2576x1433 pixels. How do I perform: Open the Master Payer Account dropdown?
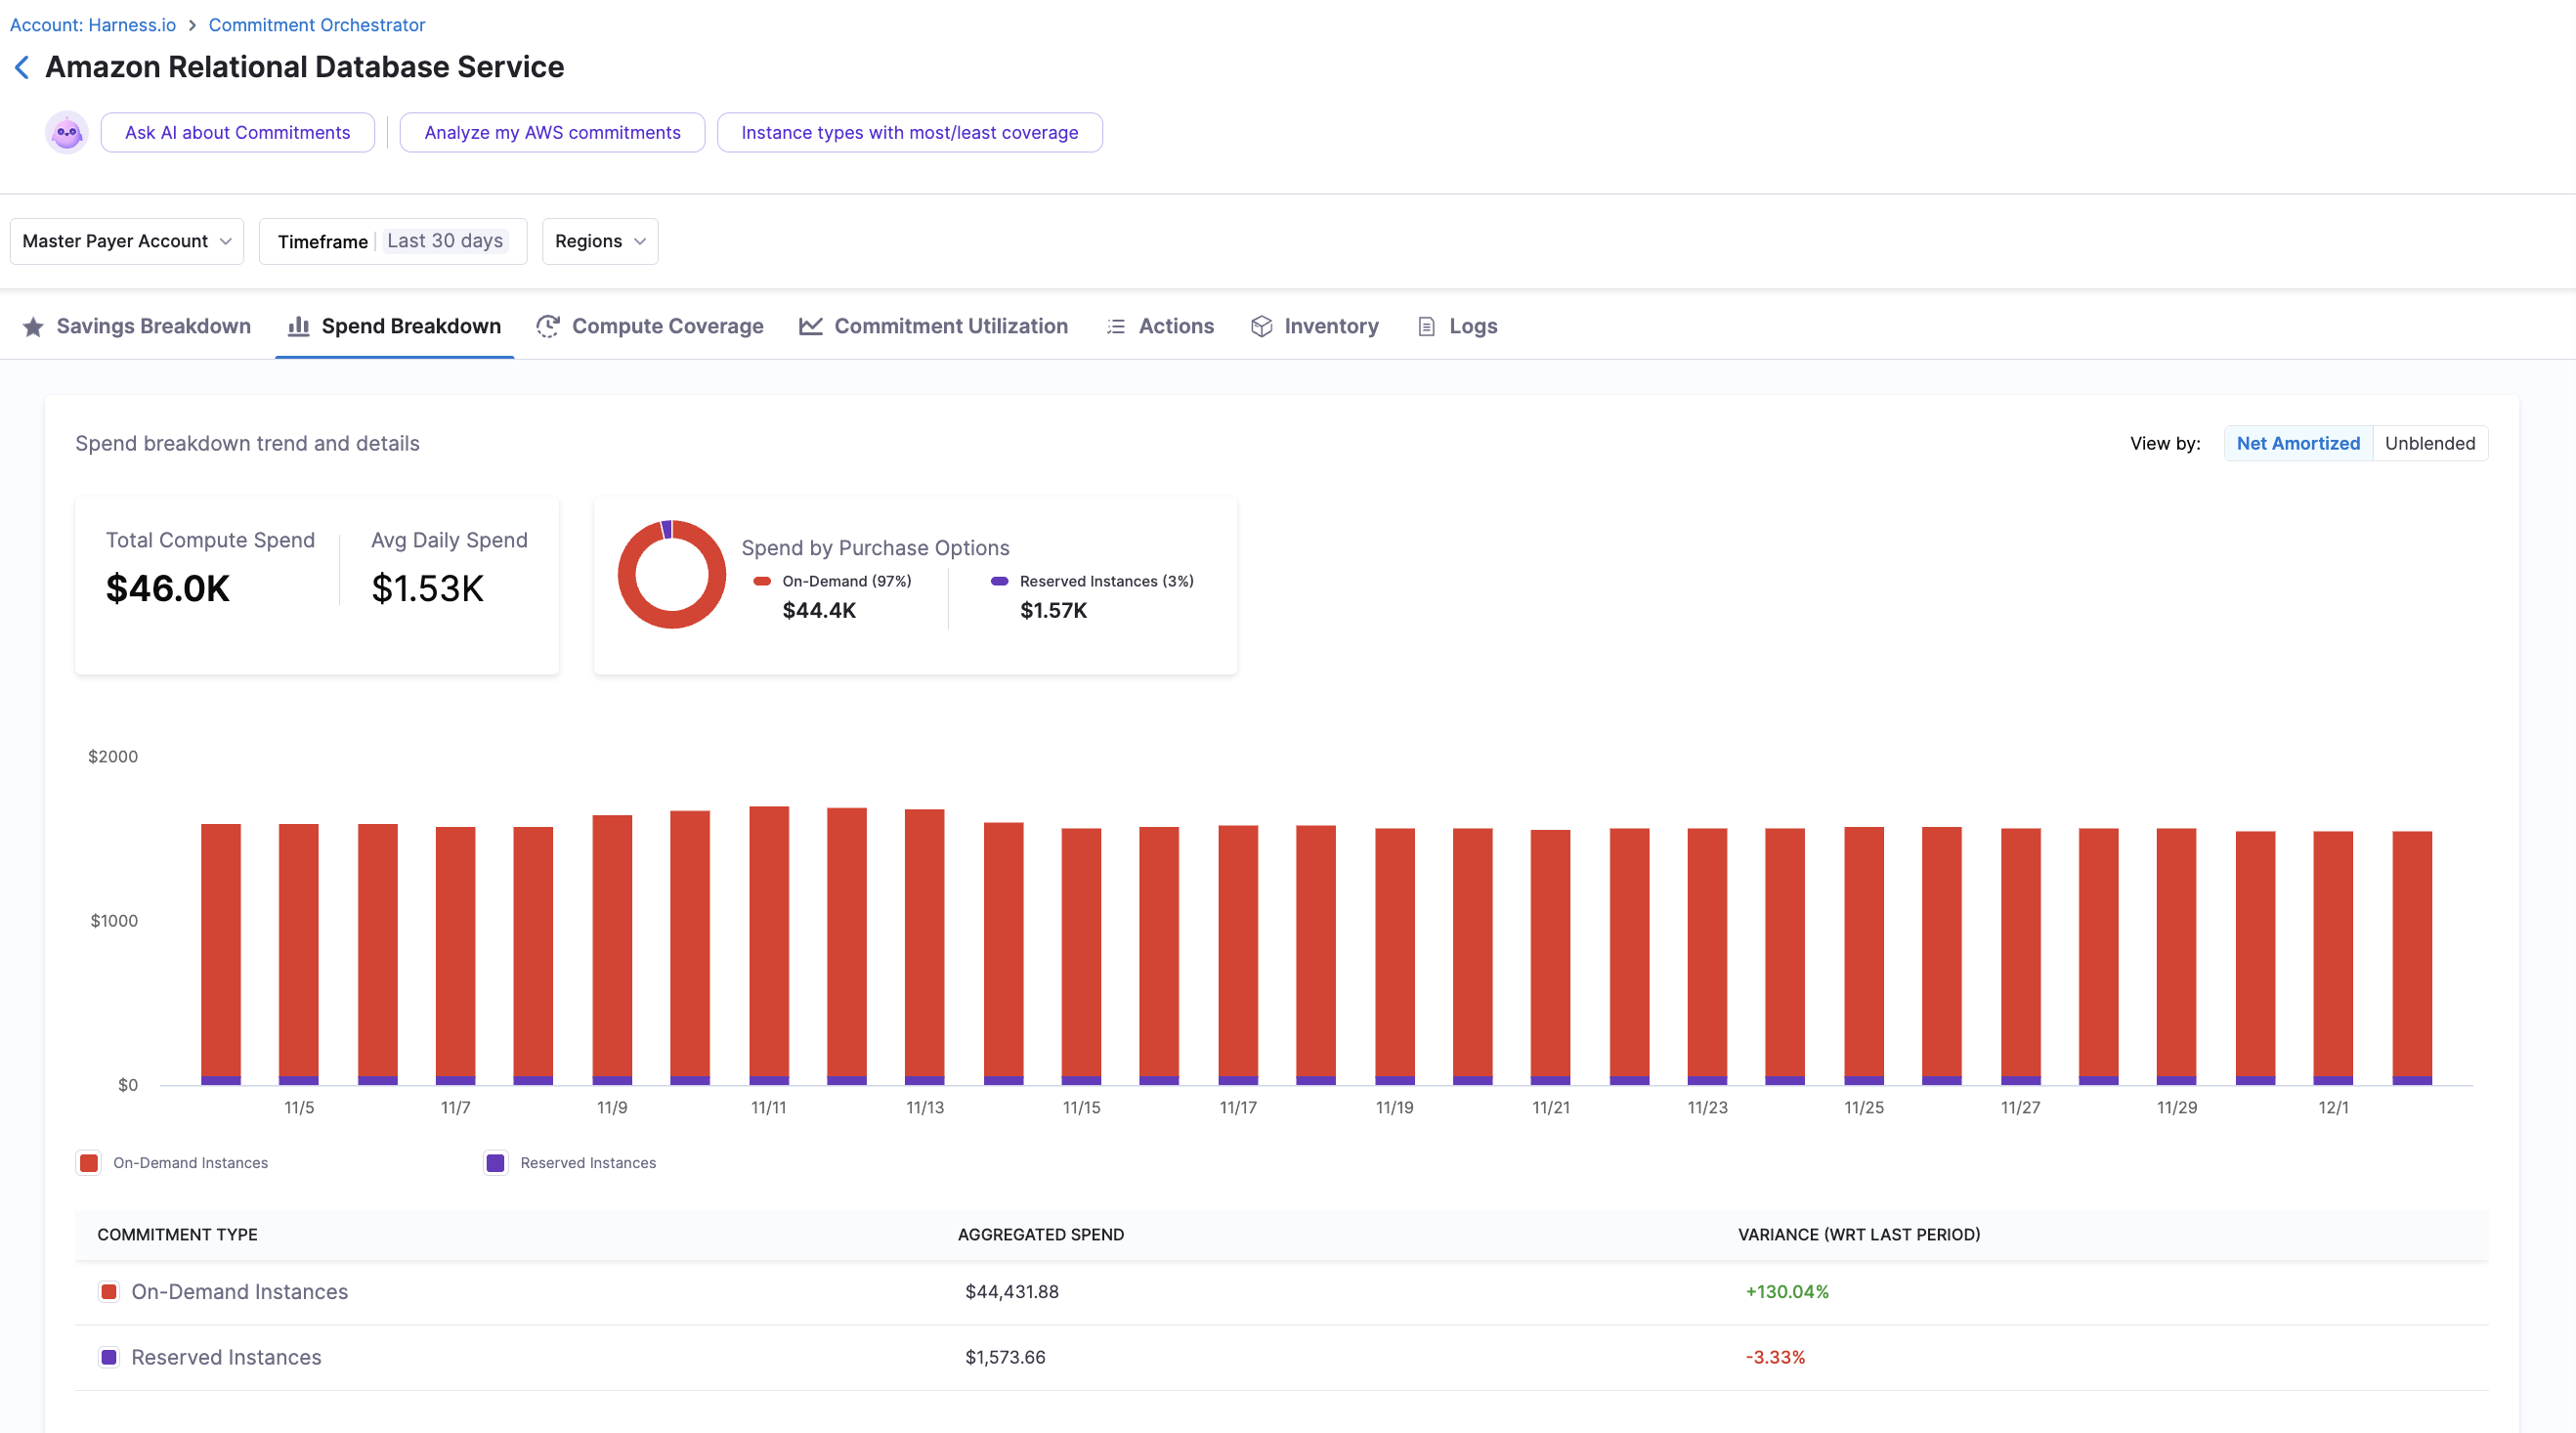pos(127,241)
